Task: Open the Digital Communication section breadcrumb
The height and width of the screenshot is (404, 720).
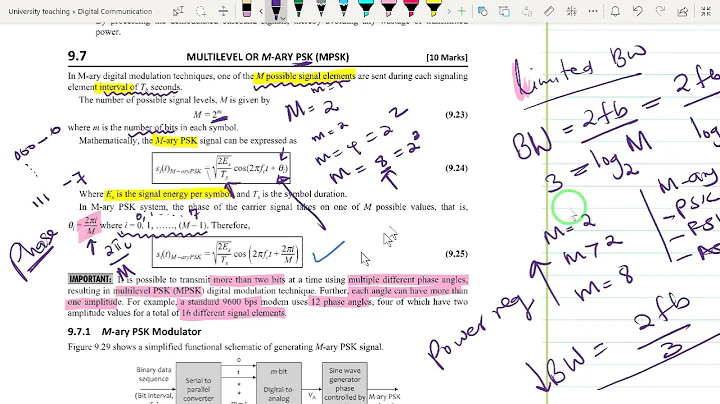Action: [x=114, y=11]
